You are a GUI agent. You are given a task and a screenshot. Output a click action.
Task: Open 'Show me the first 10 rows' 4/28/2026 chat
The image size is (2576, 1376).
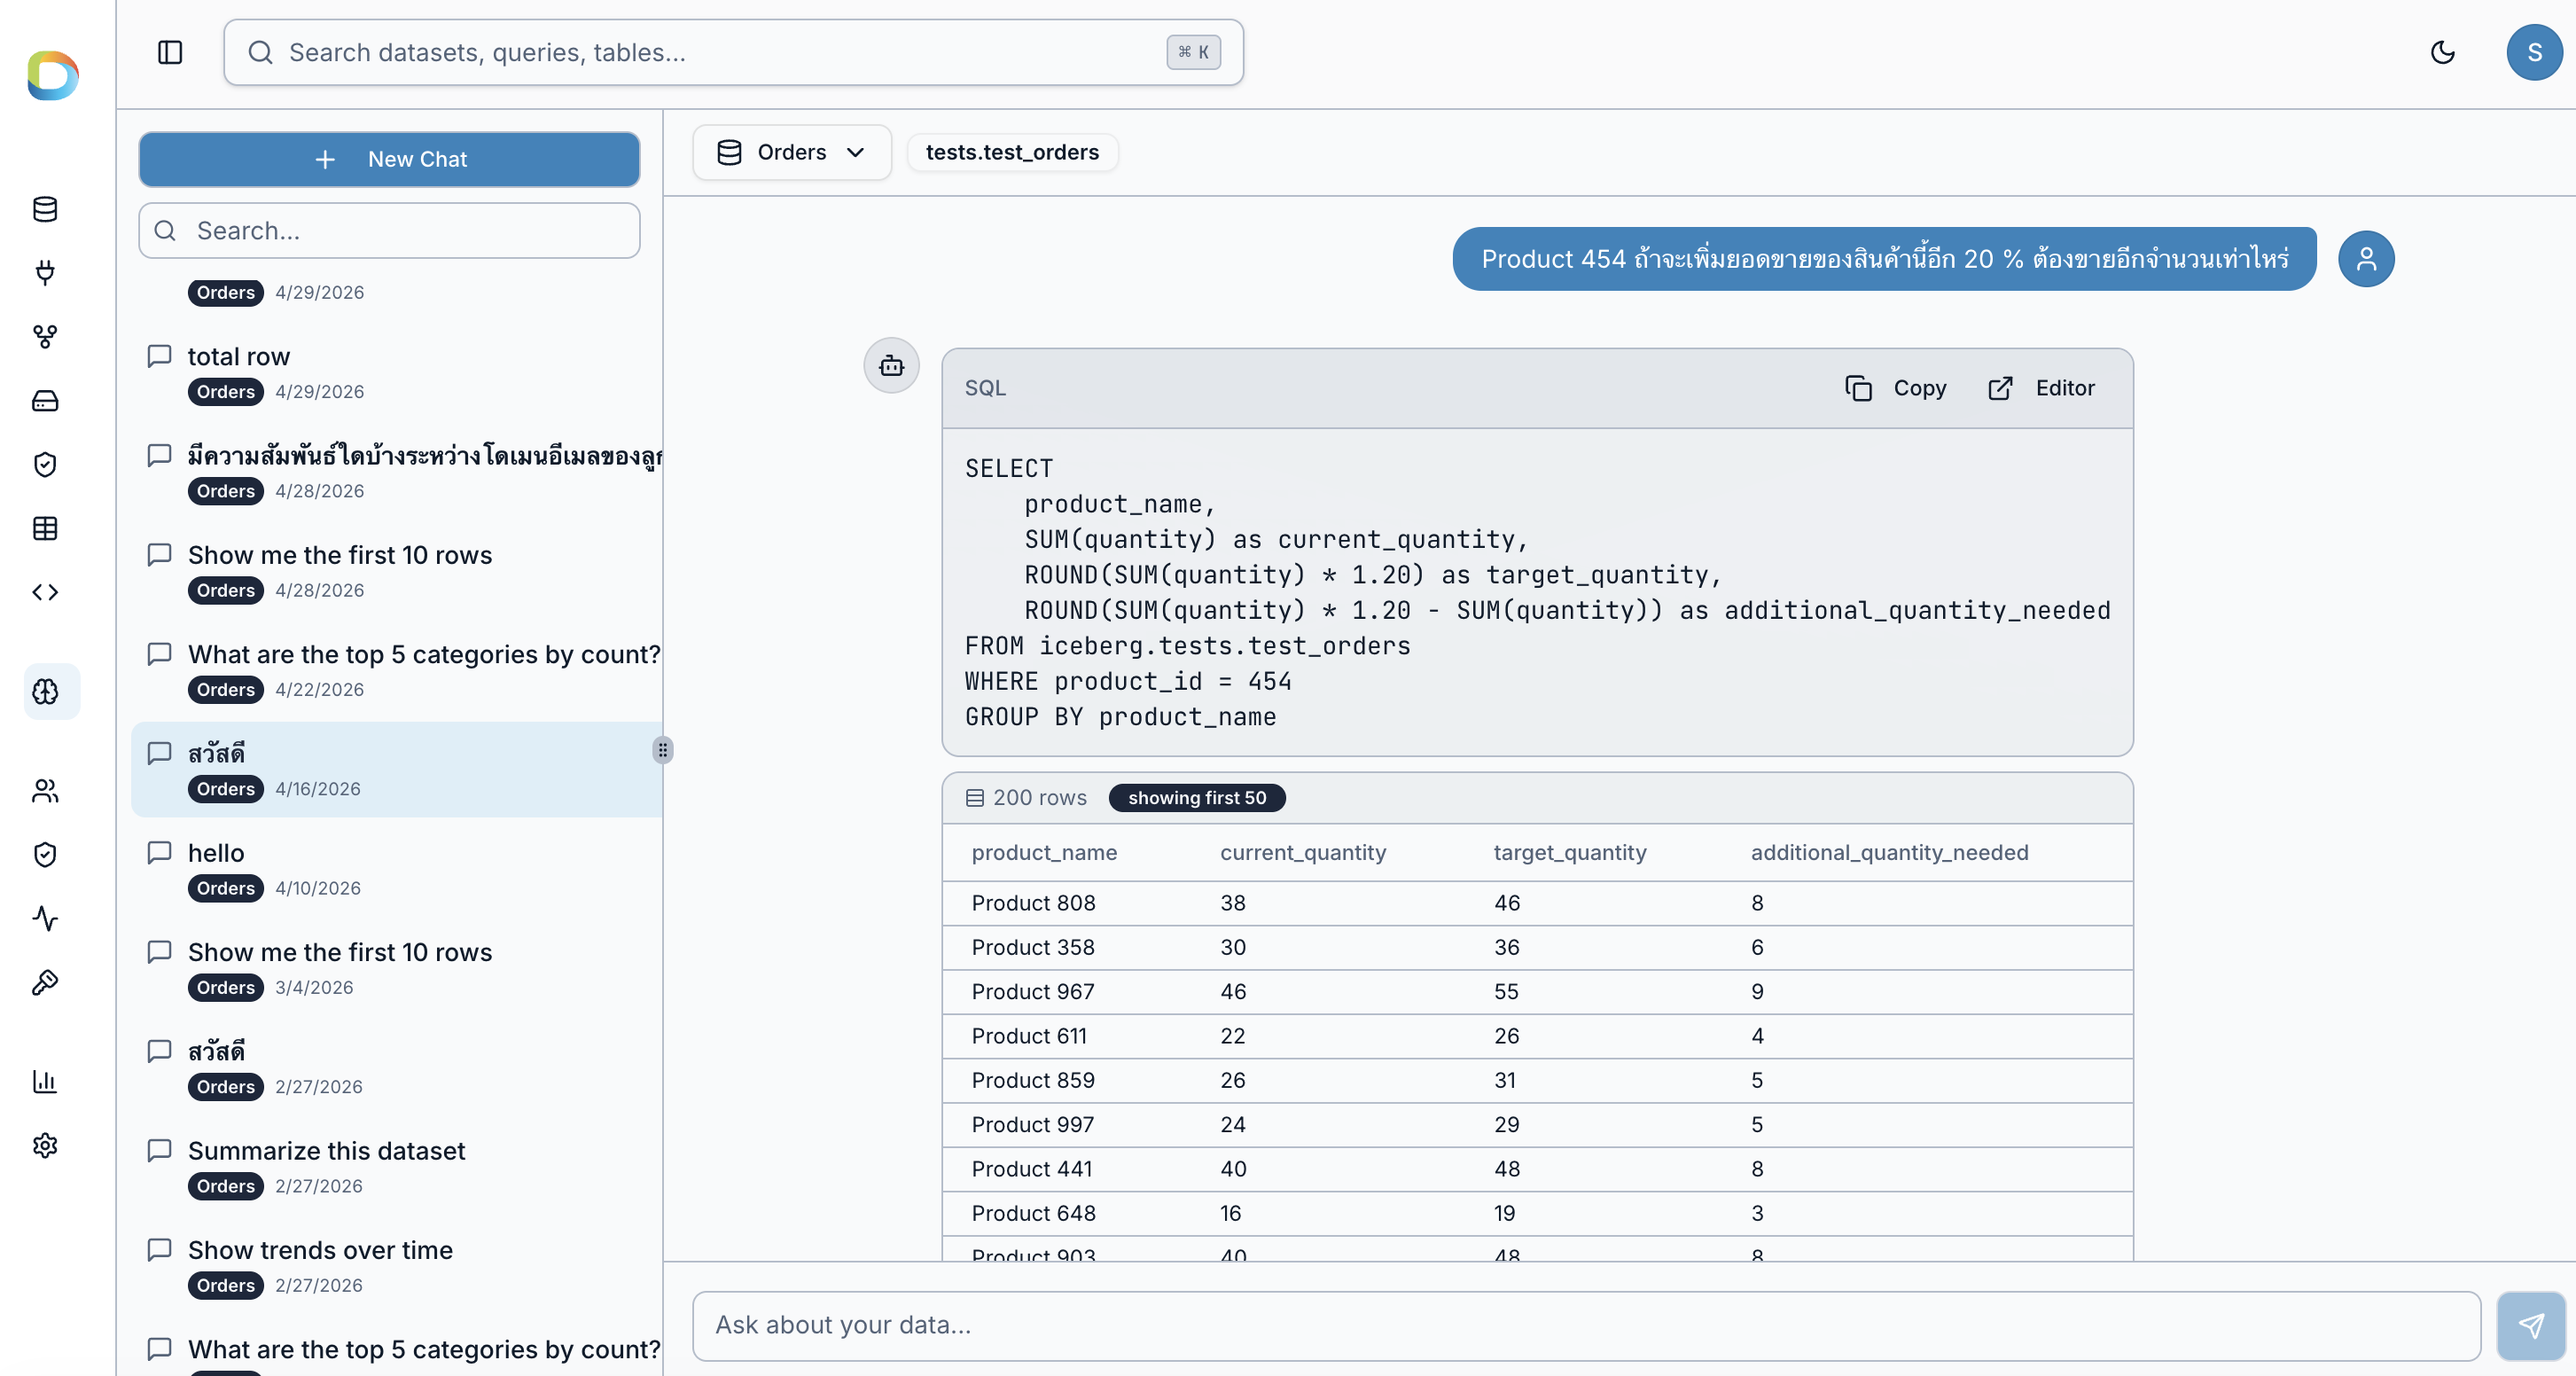click(x=397, y=571)
